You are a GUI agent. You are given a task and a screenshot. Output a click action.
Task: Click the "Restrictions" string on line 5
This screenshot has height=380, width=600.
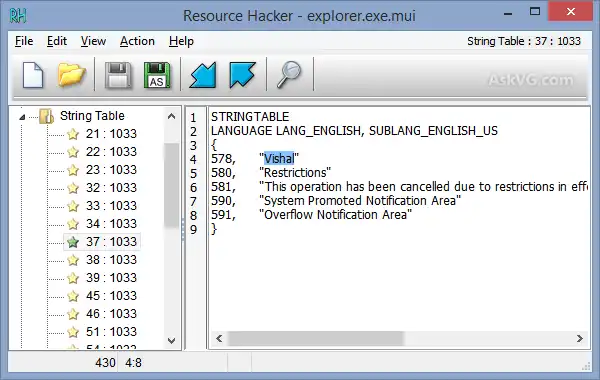tap(295, 173)
